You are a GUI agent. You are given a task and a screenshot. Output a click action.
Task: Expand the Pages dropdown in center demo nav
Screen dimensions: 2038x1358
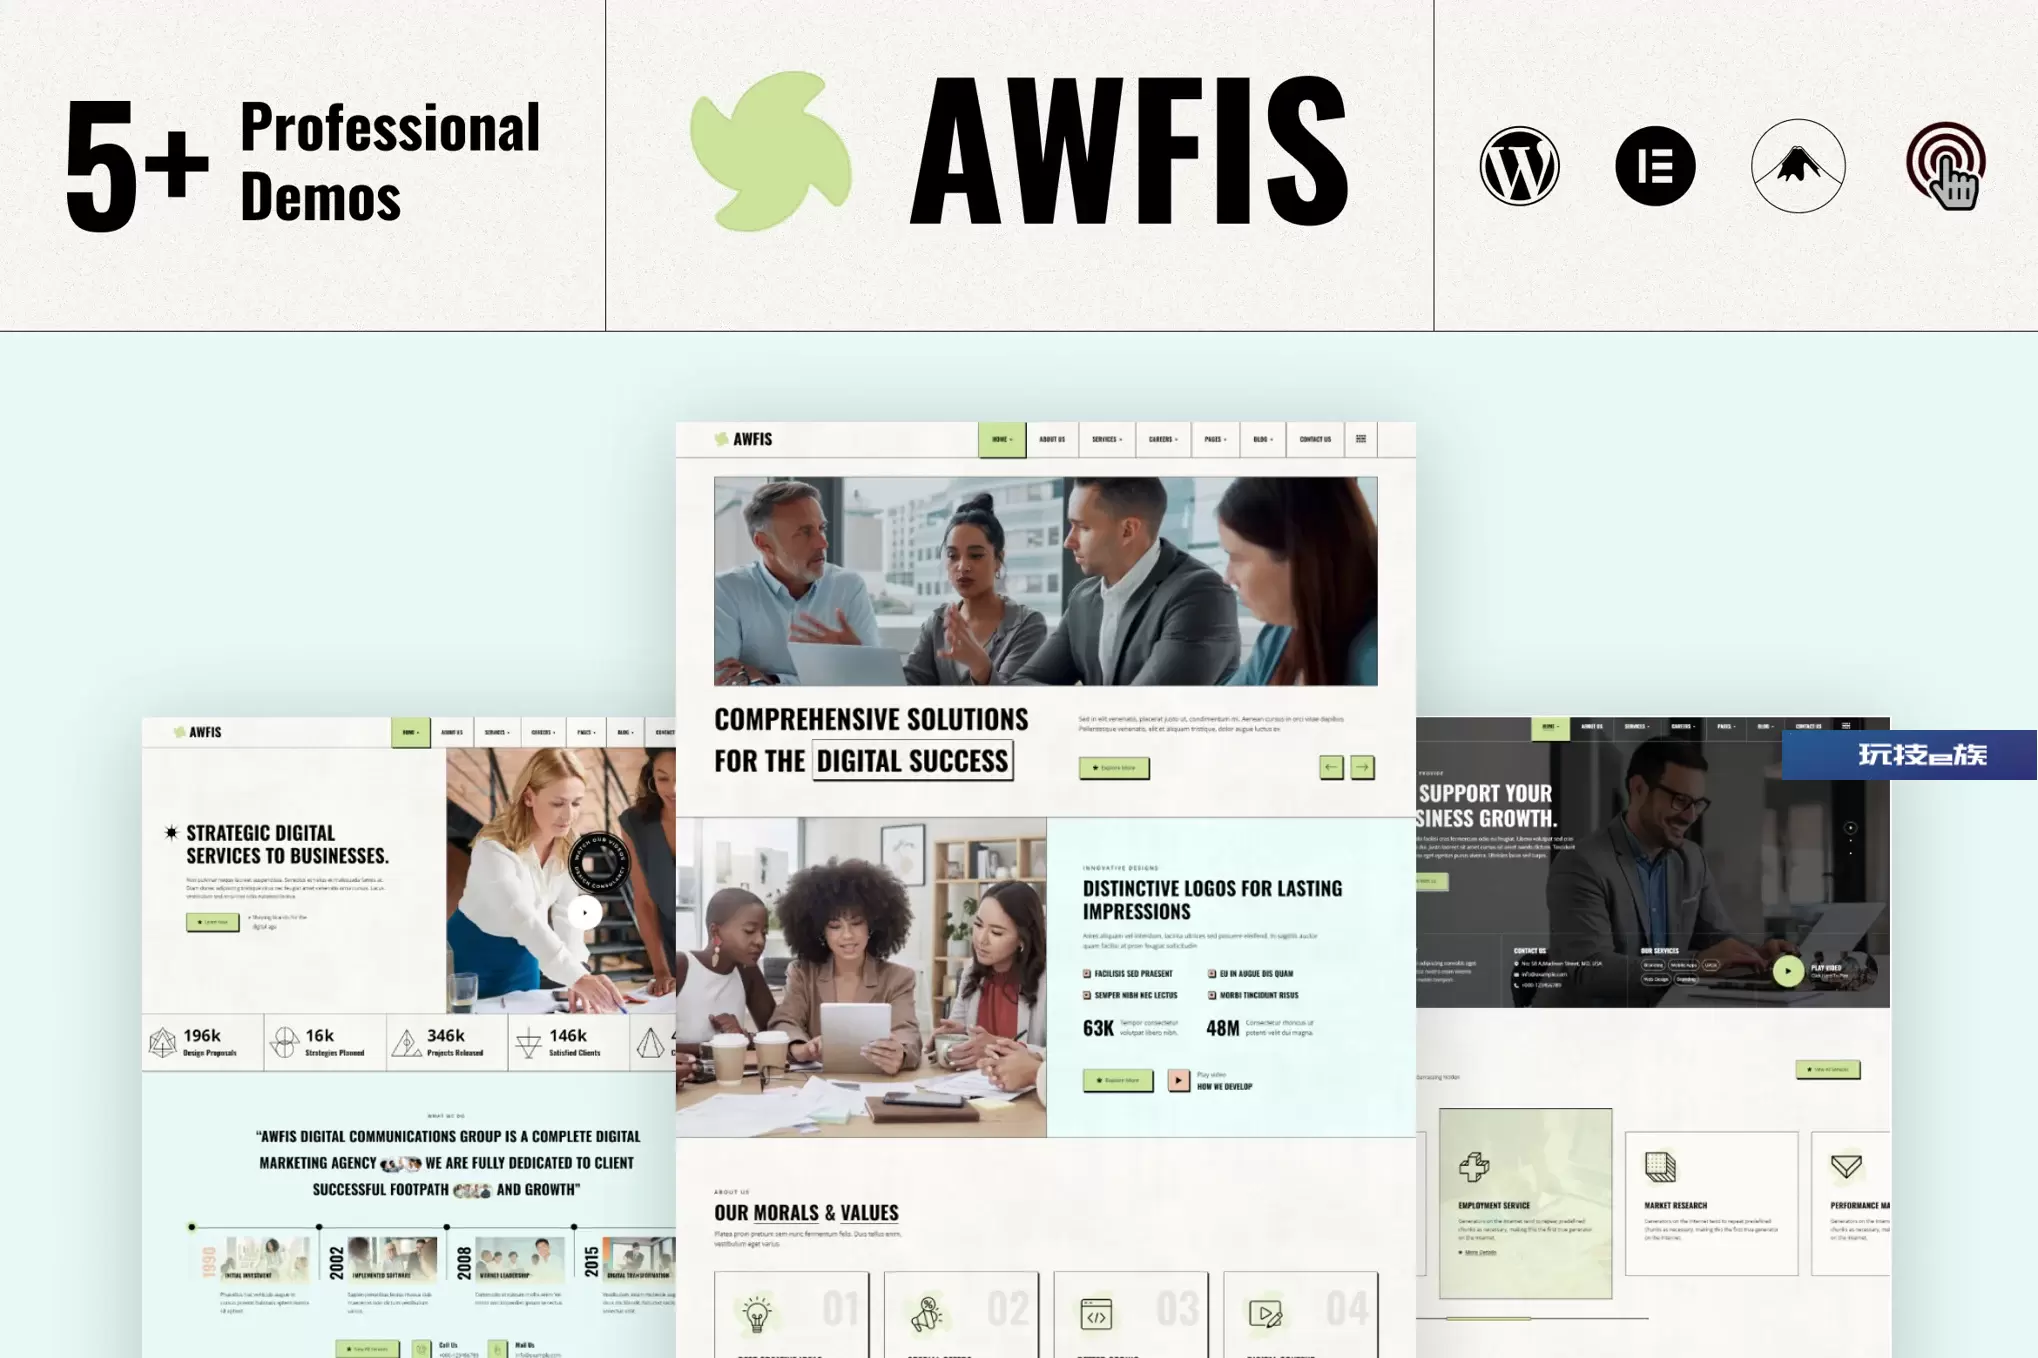point(1215,439)
